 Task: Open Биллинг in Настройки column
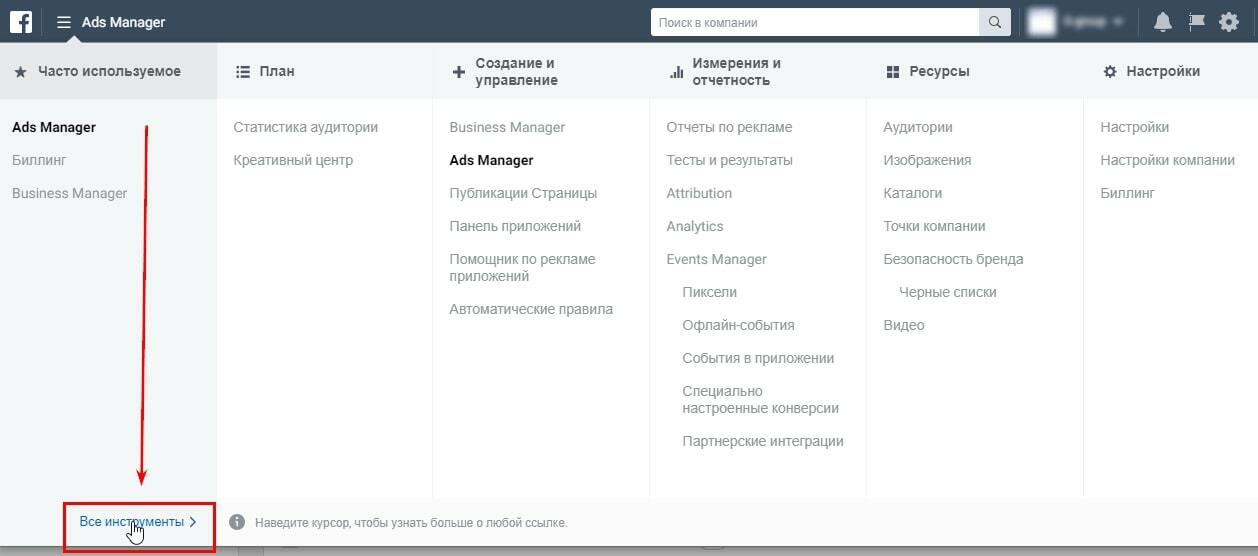click(1127, 193)
